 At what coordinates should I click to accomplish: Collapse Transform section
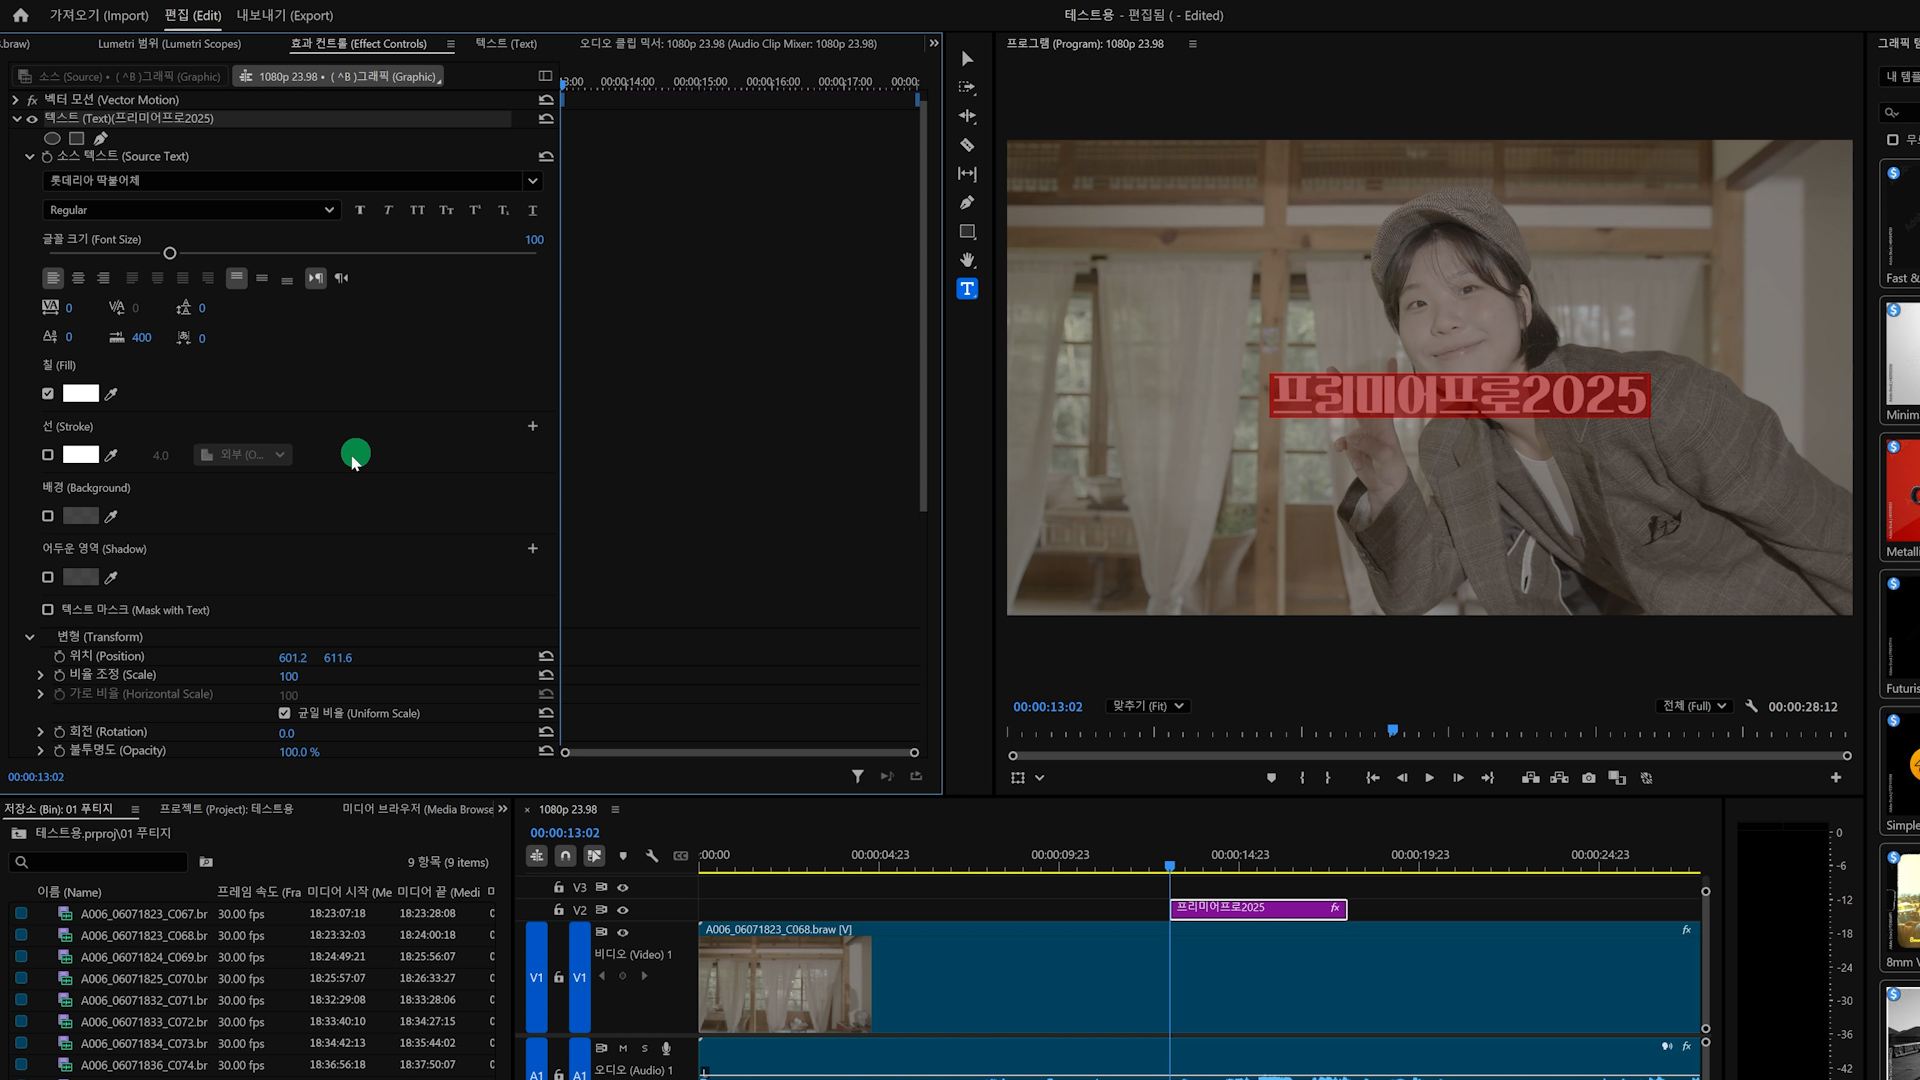(30, 637)
